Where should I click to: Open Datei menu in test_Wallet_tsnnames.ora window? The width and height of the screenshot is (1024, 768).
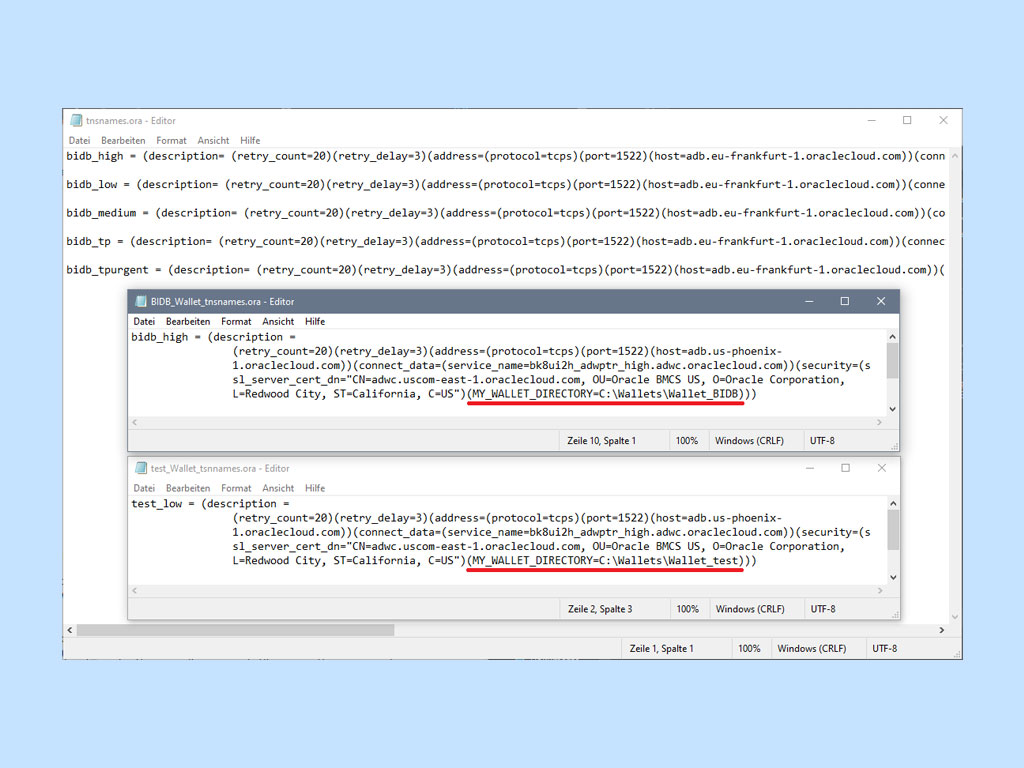[x=144, y=488]
